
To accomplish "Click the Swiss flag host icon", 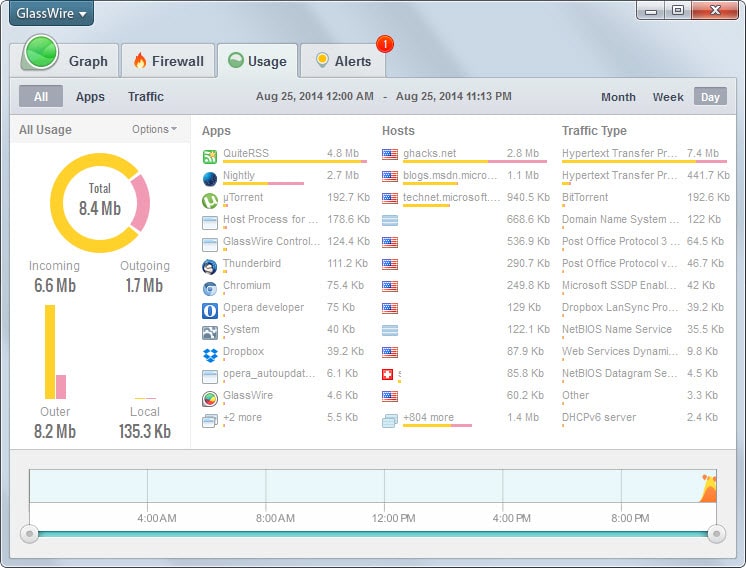I will click(388, 374).
